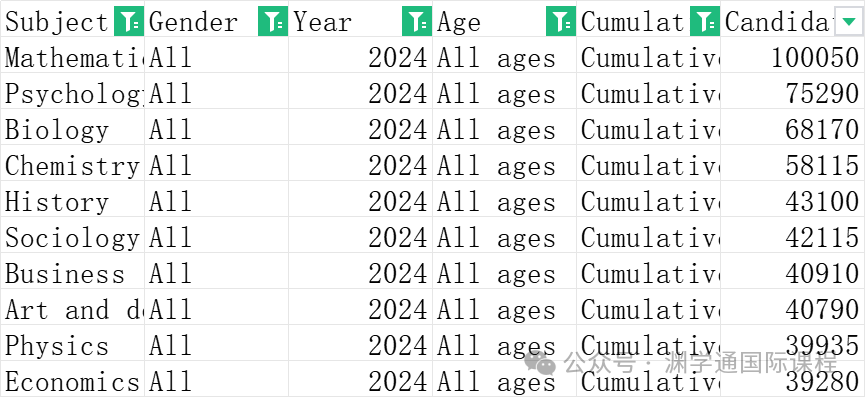Screen dimensions: 865x397
Task: Select the Chemistry subject cell
Action: (73, 163)
